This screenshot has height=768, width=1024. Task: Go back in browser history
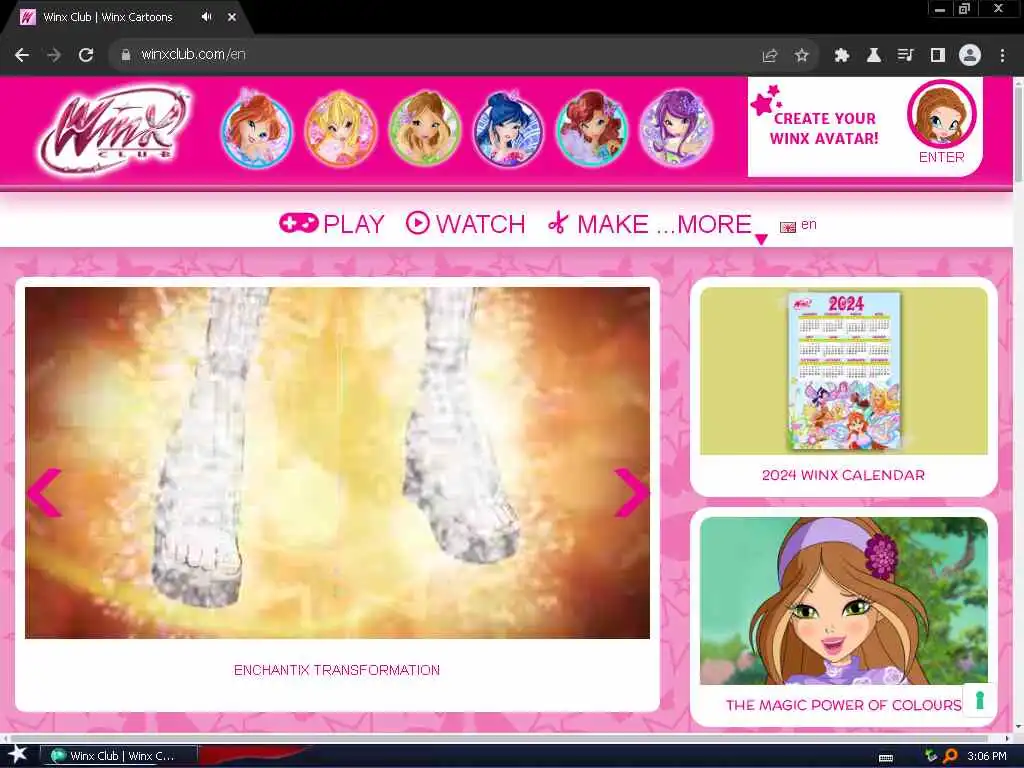click(x=22, y=55)
